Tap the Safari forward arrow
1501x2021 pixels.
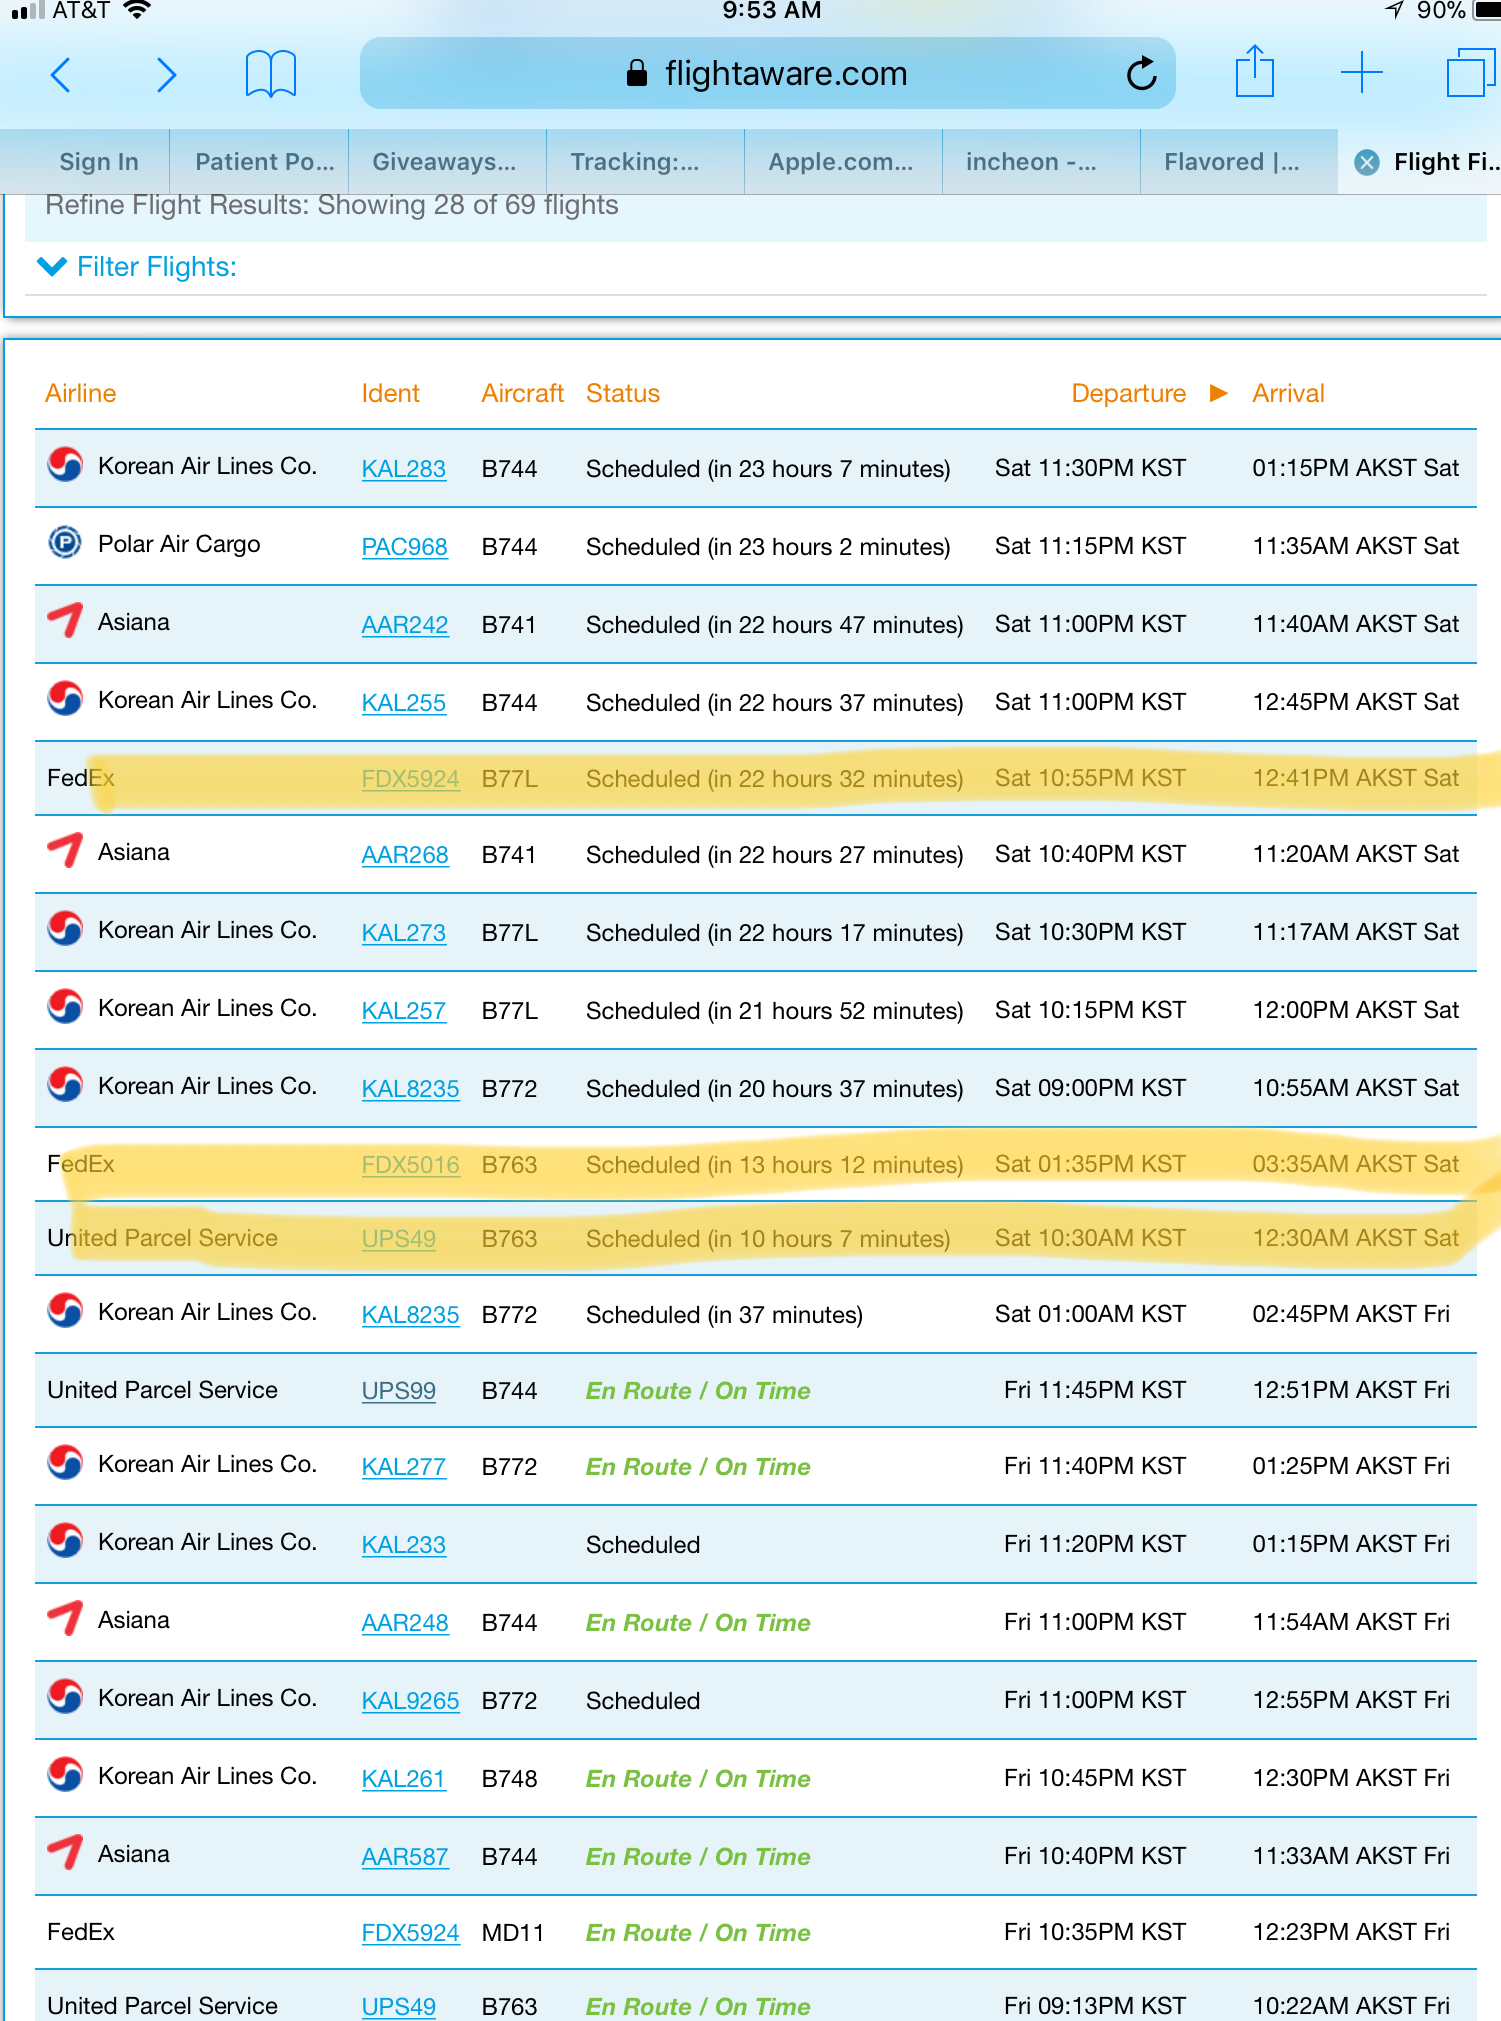[166, 74]
